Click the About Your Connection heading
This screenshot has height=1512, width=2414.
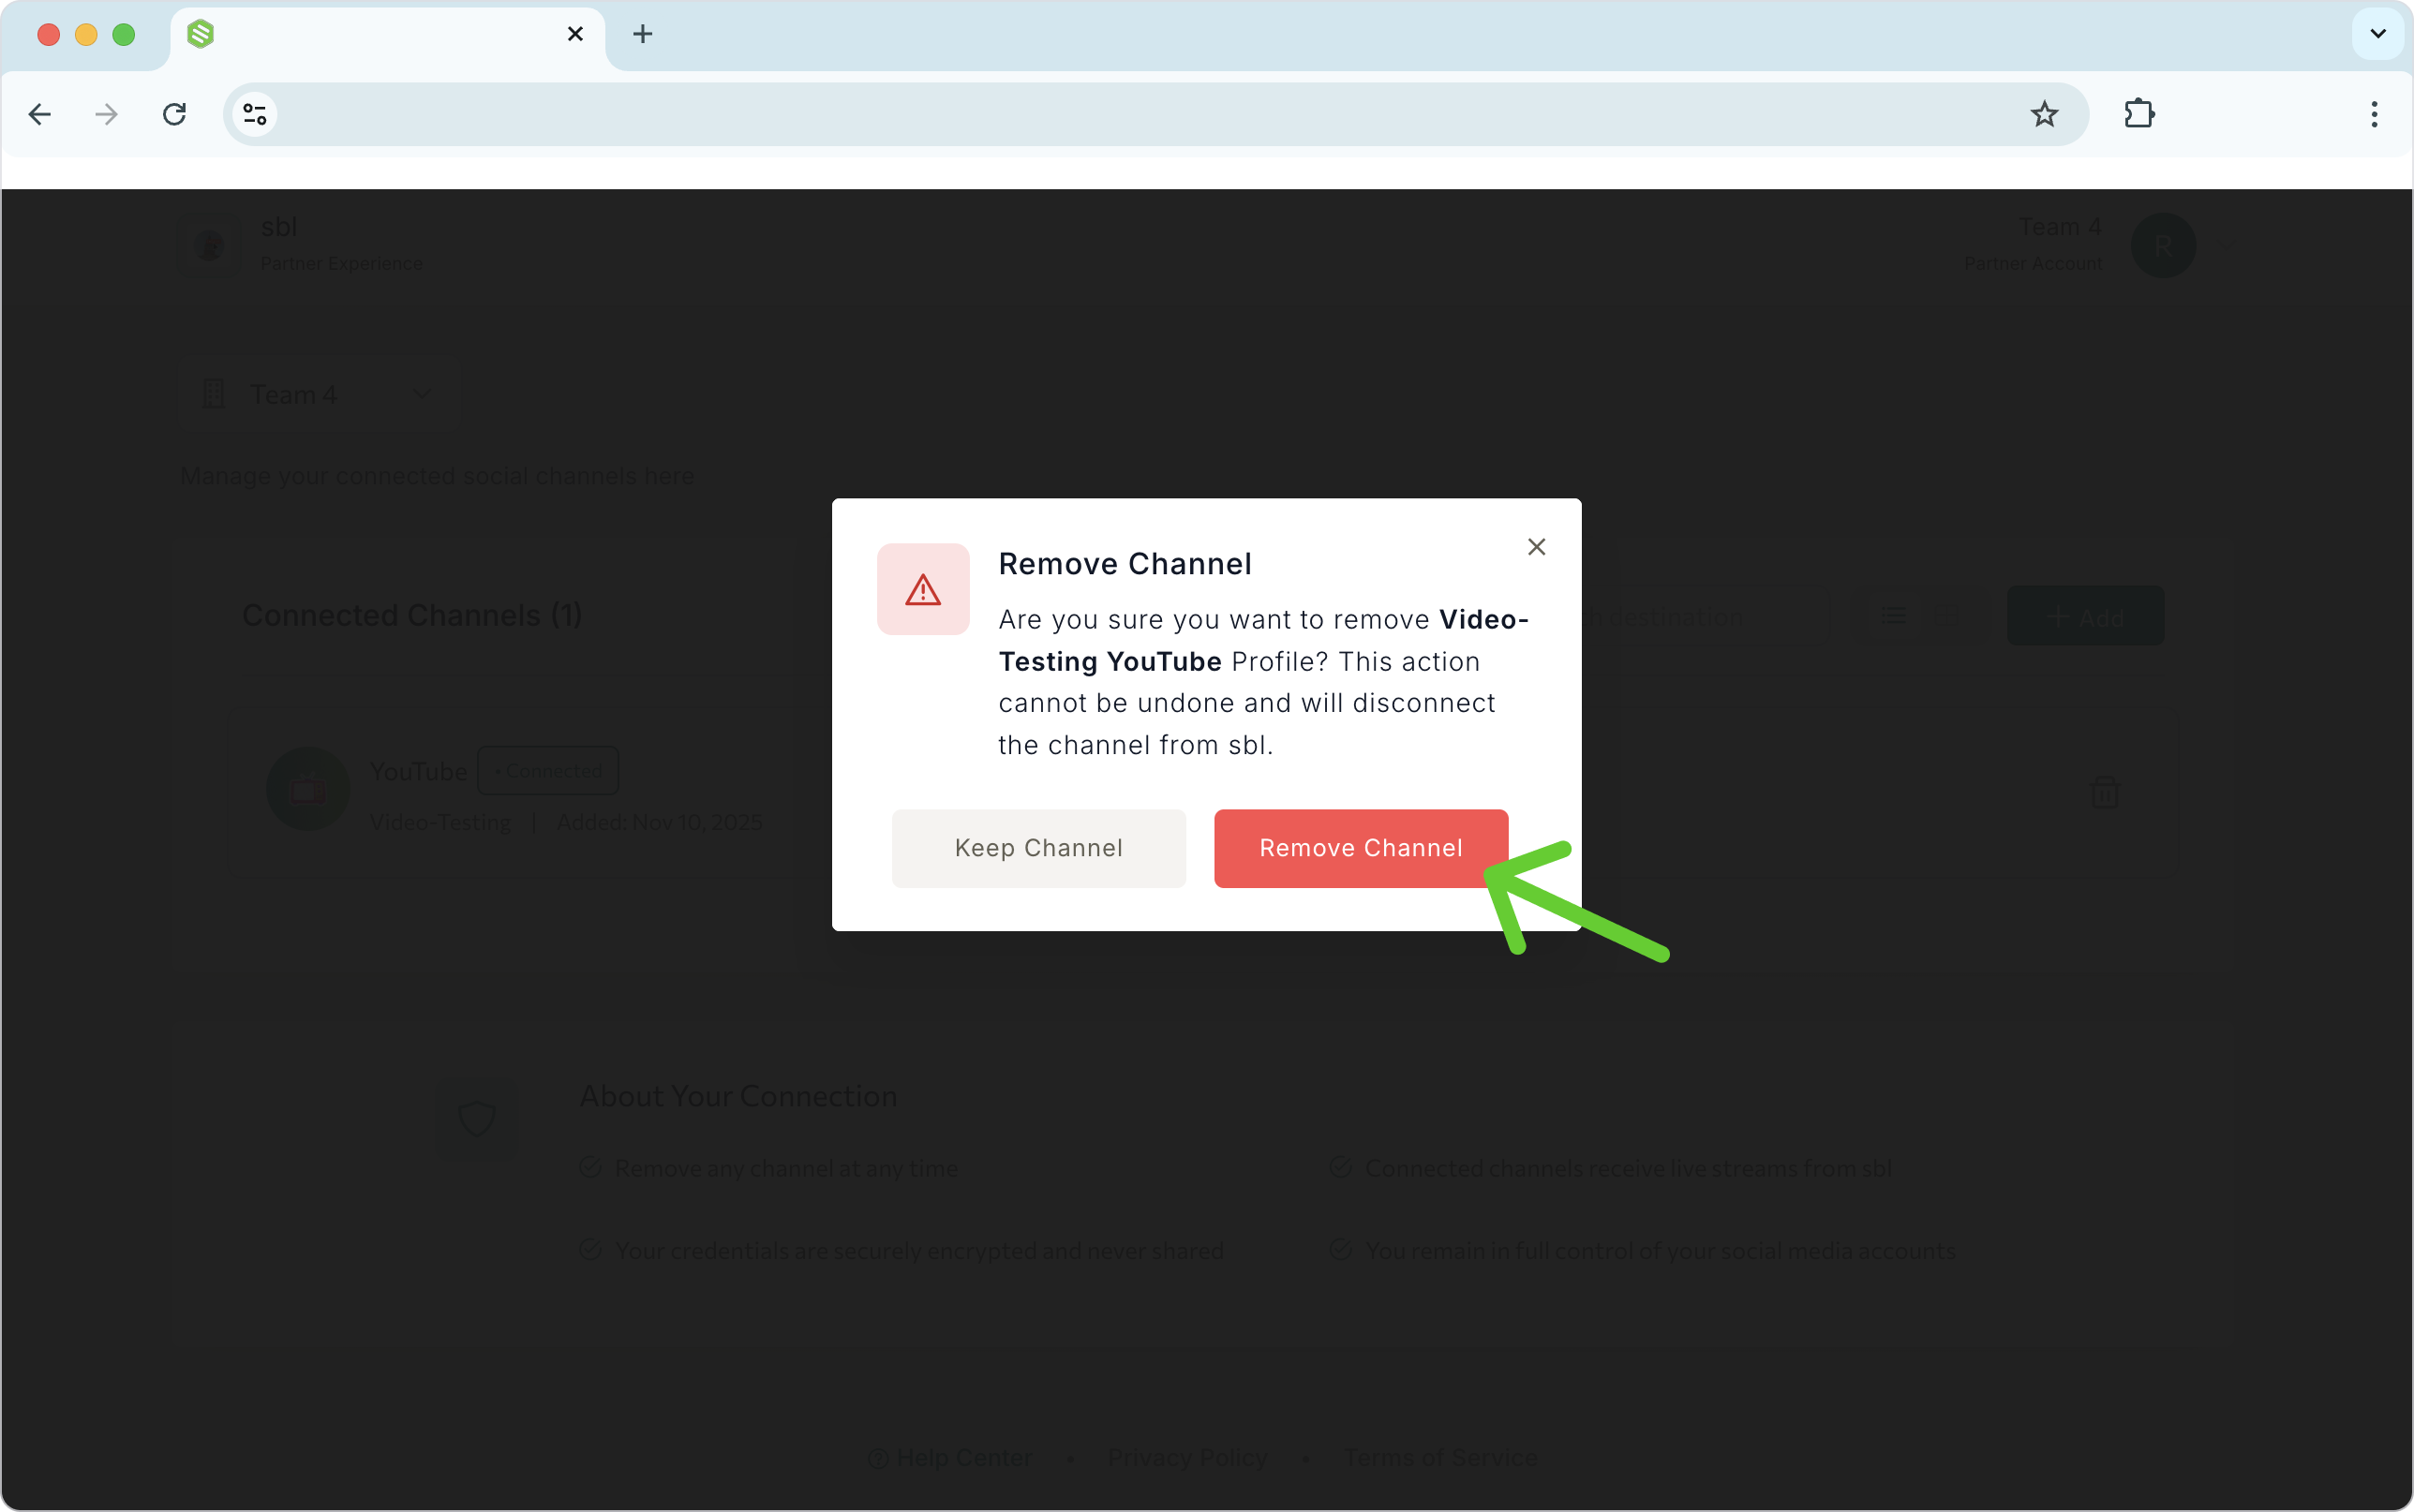pos(738,1096)
